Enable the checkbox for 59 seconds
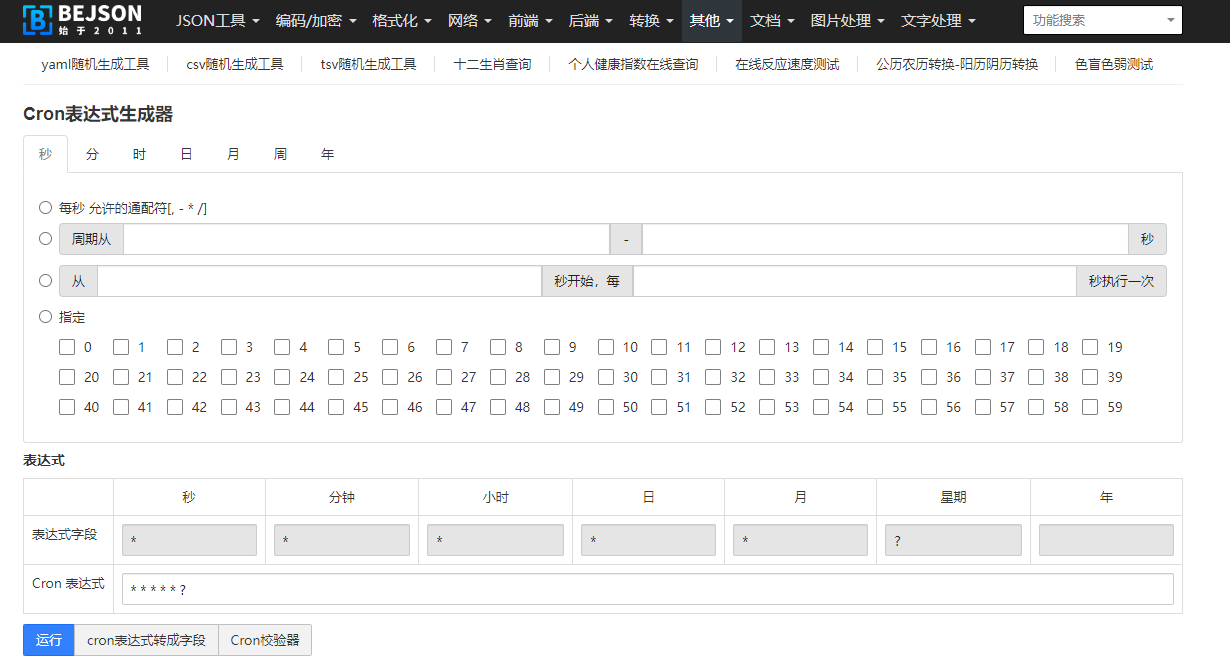 (x=1091, y=408)
